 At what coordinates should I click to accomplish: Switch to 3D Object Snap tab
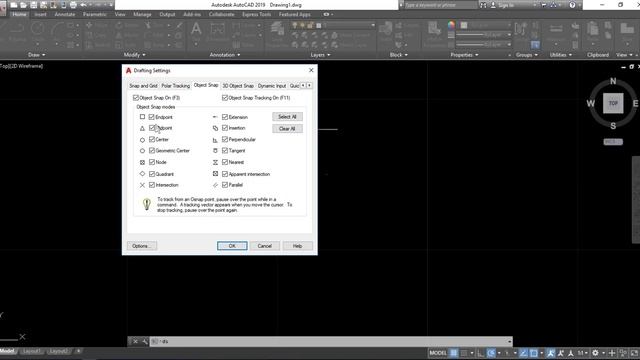click(x=238, y=86)
